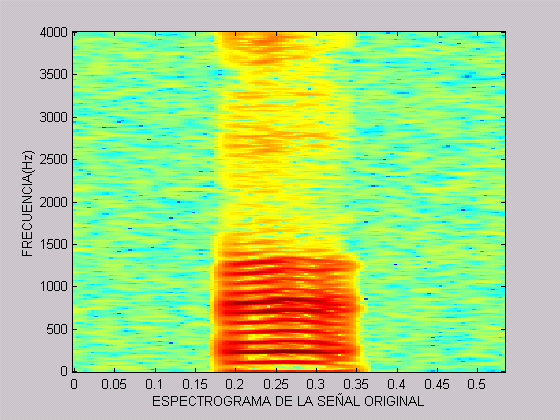The width and height of the screenshot is (560, 420).
Task: Click the 0.15 time tick label
Action: click(195, 384)
